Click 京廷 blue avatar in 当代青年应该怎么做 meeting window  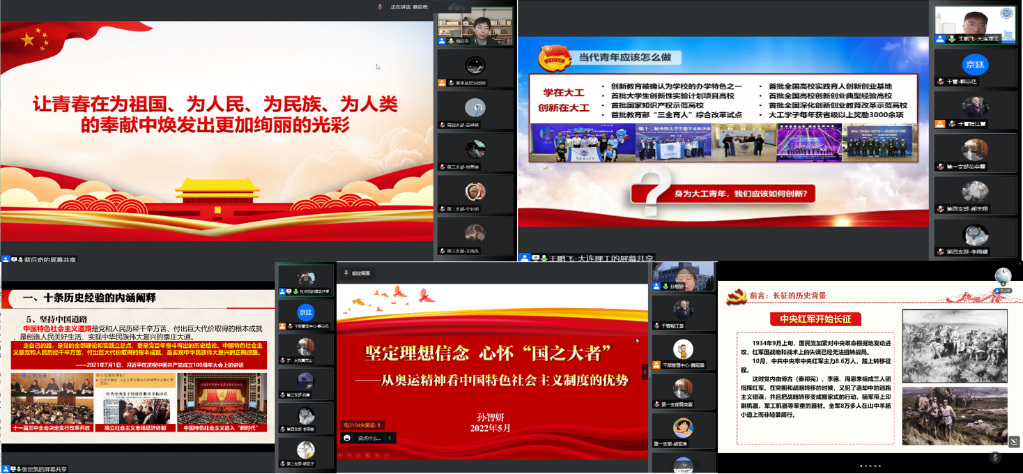coord(973,64)
